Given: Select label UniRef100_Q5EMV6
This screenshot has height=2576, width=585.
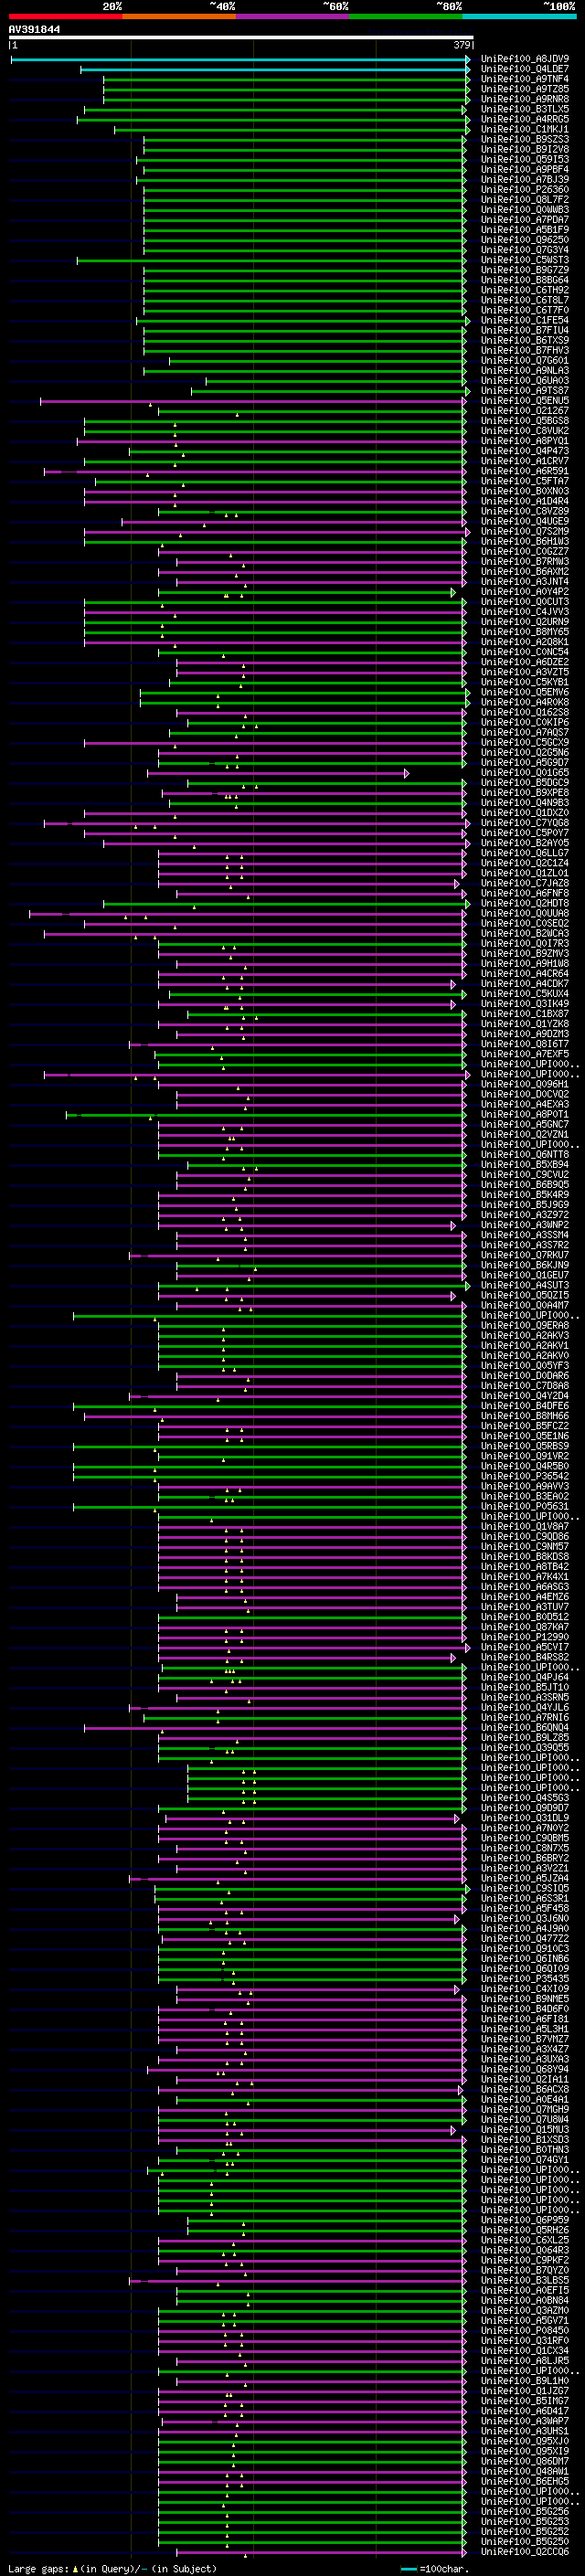Looking at the screenshot, I should click(525, 692).
